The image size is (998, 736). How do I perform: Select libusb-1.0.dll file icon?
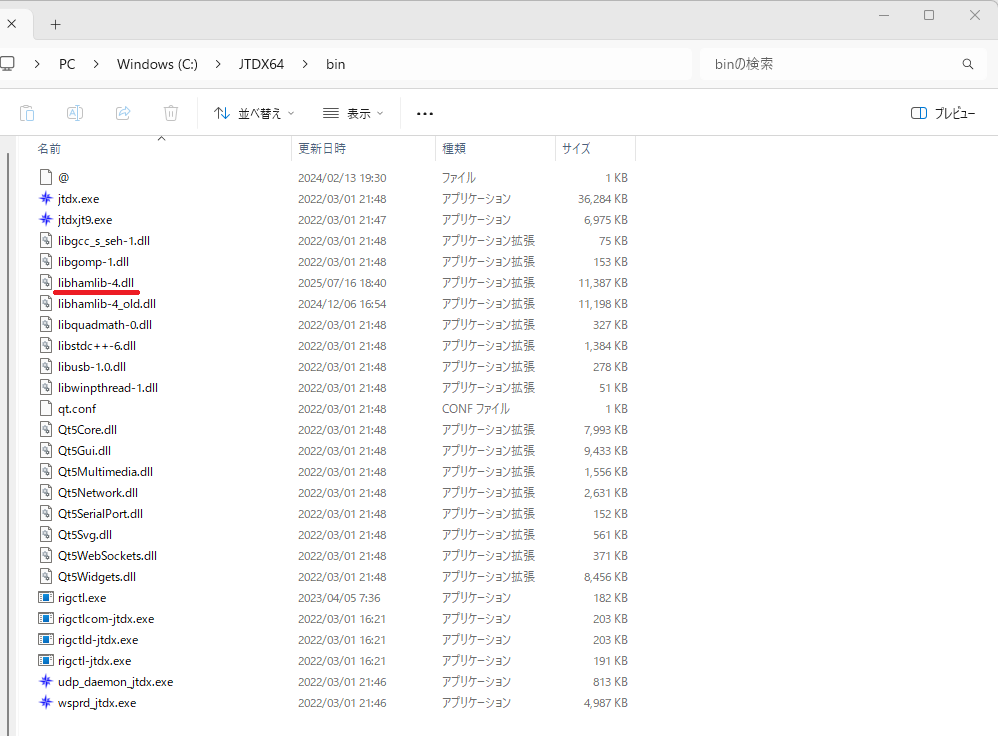click(x=46, y=366)
